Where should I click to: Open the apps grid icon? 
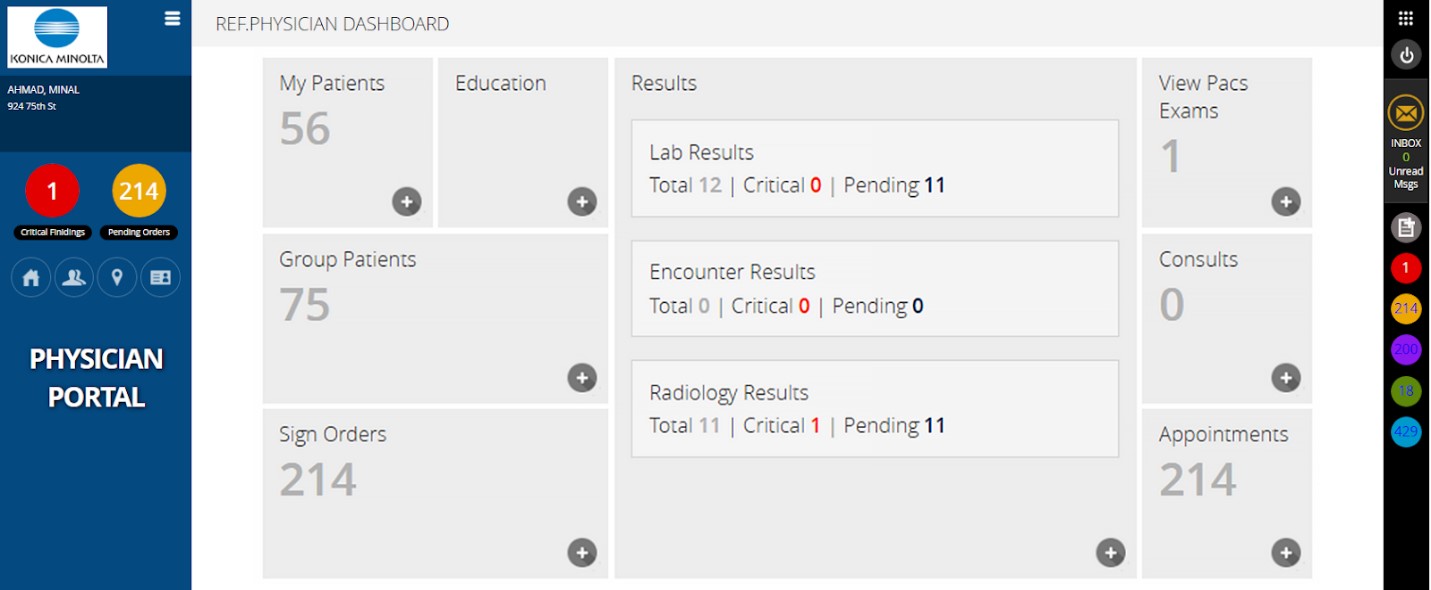point(1406,18)
